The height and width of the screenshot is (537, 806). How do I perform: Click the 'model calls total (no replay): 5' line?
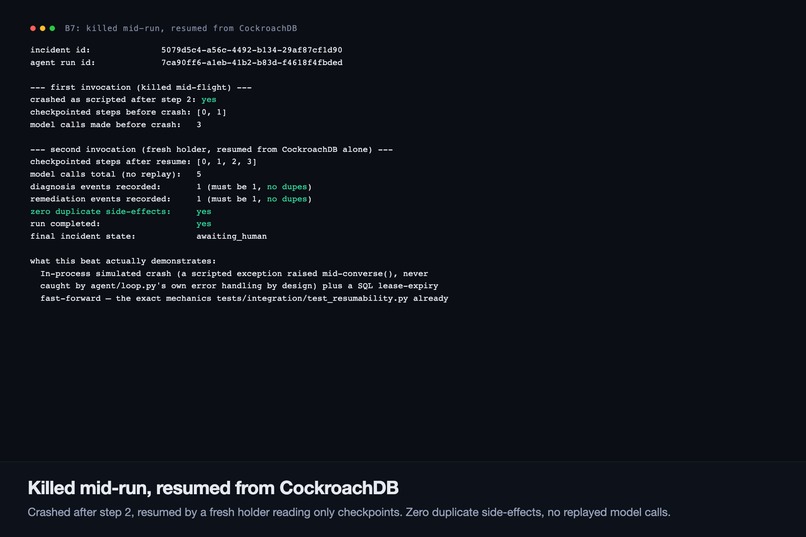click(116, 174)
